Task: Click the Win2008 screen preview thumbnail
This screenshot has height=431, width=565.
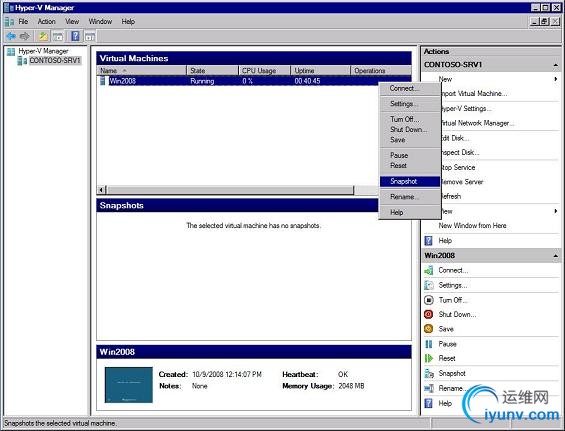Action: pos(129,385)
